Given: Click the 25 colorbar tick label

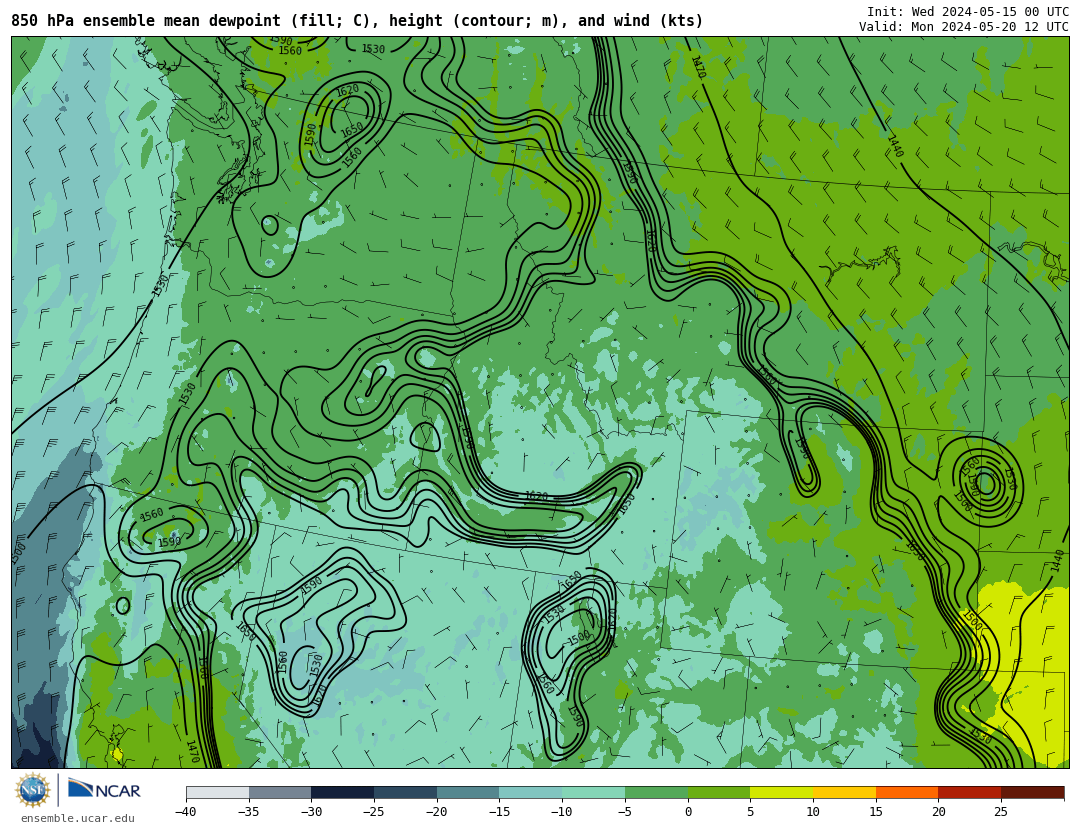Looking at the screenshot, I should (x=1001, y=812).
